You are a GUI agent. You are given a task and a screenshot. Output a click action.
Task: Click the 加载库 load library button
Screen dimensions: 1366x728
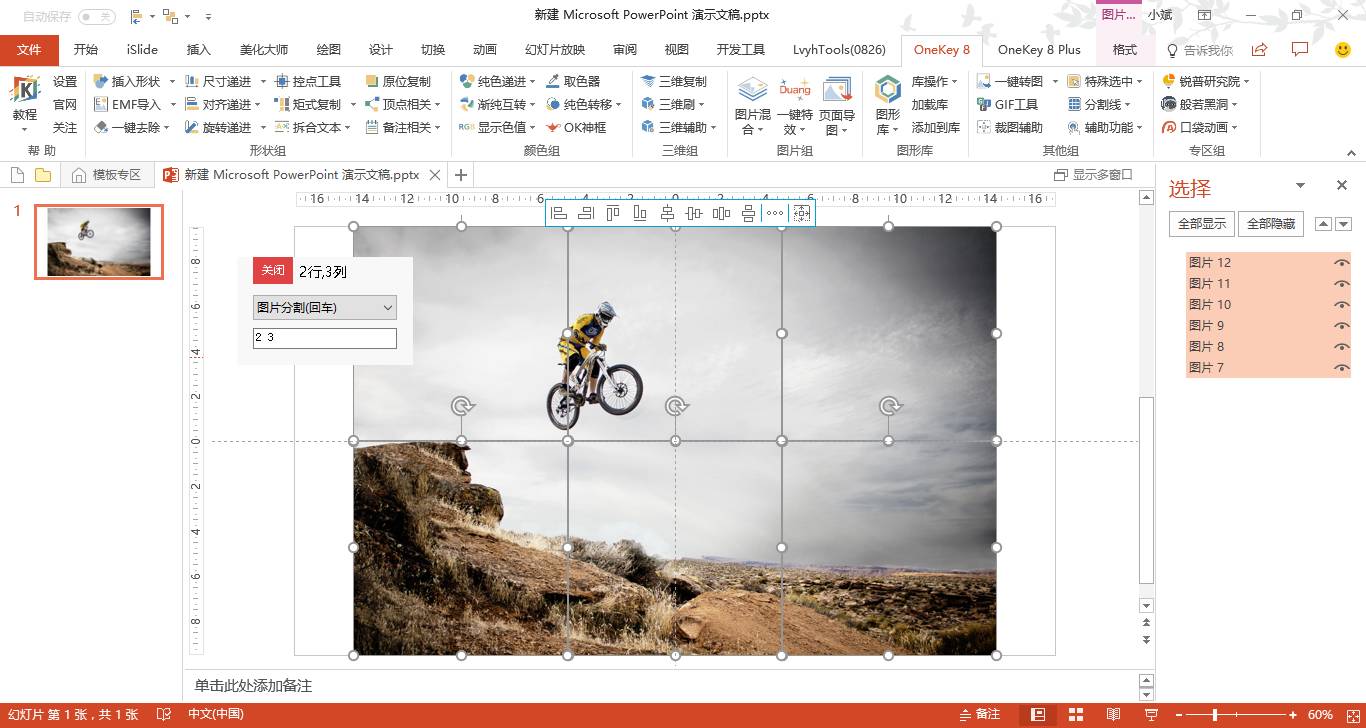click(930, 104)
